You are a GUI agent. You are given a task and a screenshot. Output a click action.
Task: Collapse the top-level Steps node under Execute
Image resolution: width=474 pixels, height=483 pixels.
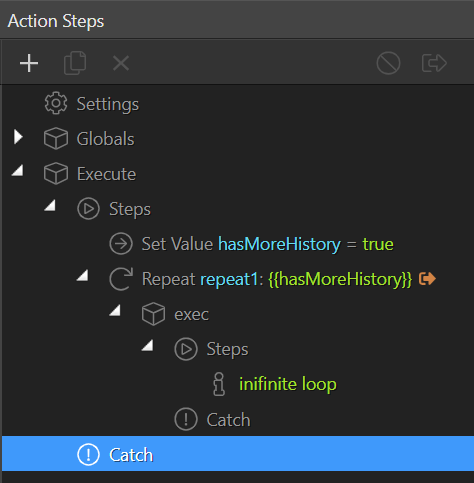point(50,205)
